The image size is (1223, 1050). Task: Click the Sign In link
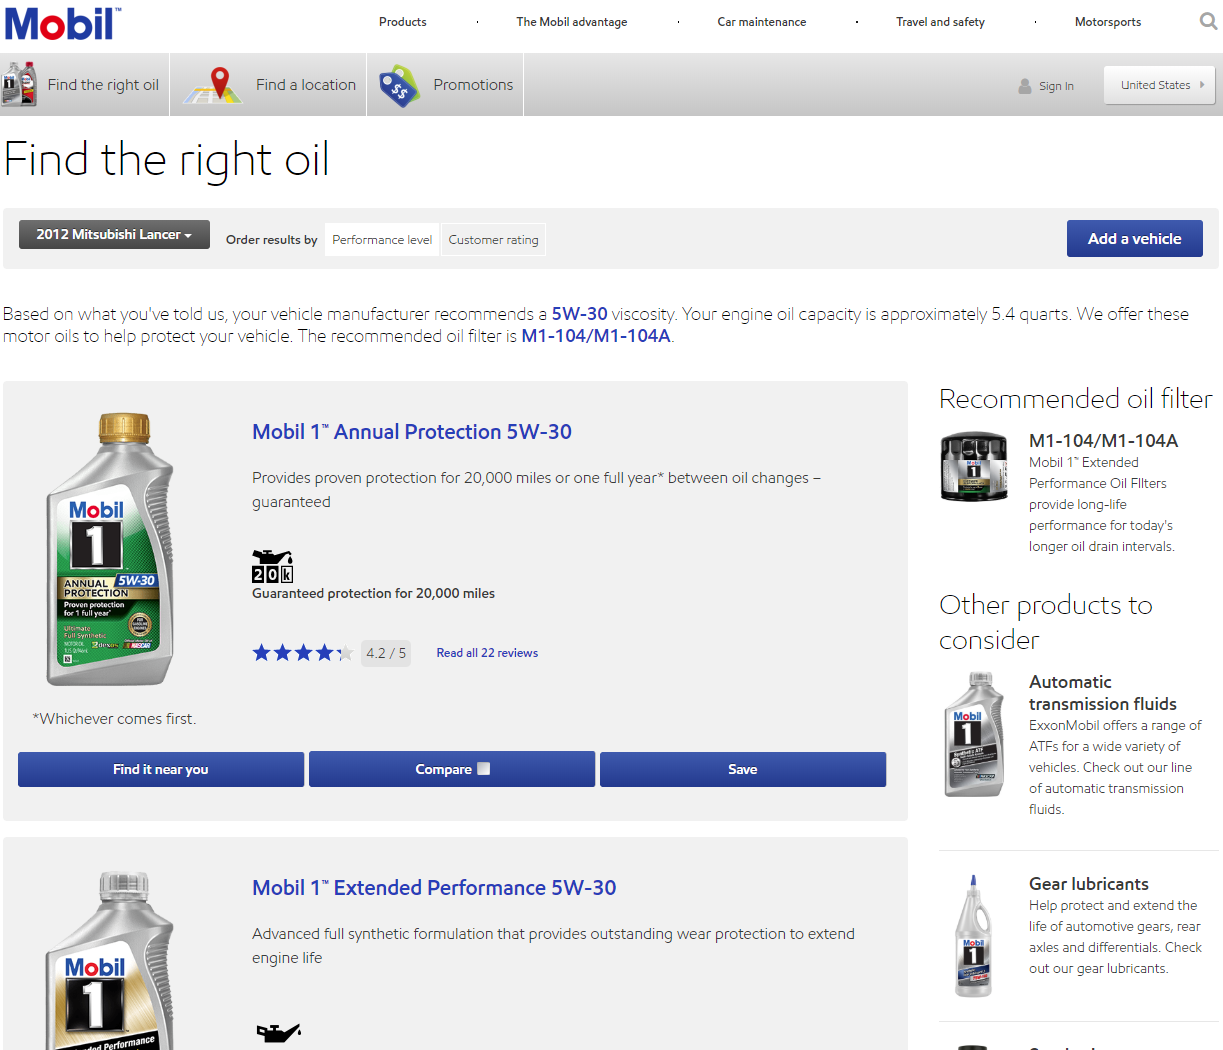(x=1056, y=86)
